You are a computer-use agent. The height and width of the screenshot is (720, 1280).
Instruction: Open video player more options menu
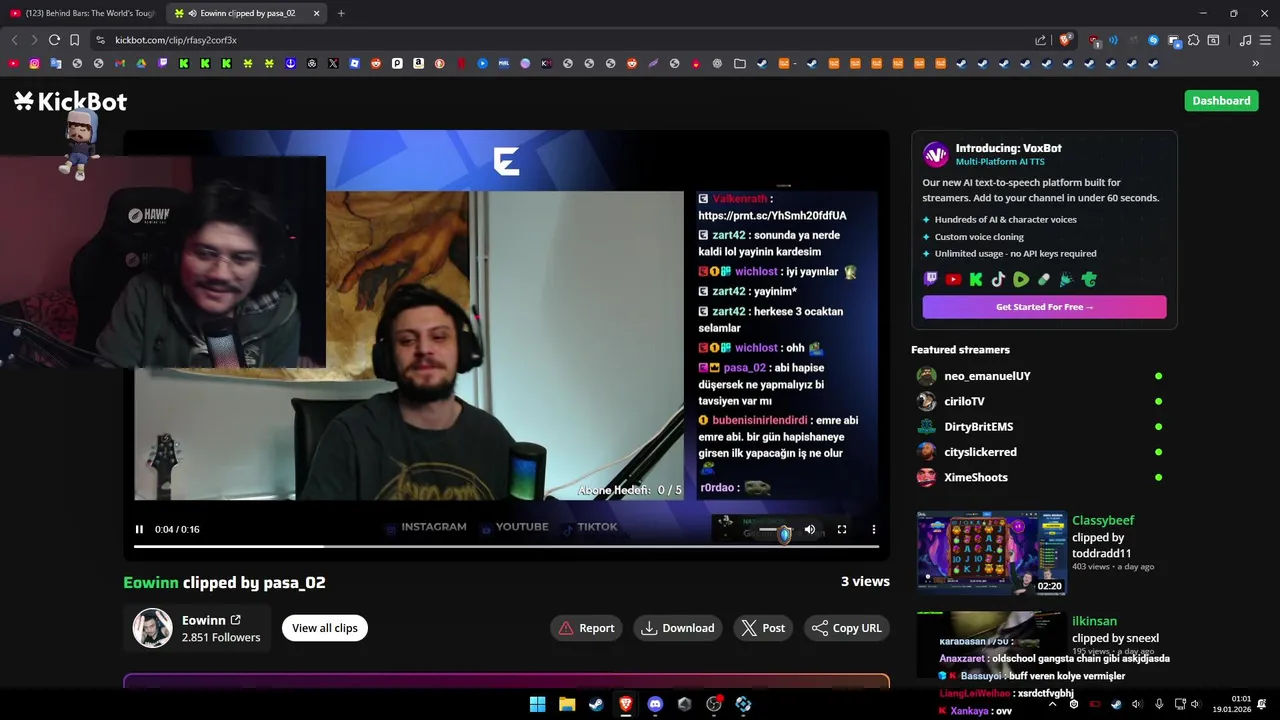point(873,529)
